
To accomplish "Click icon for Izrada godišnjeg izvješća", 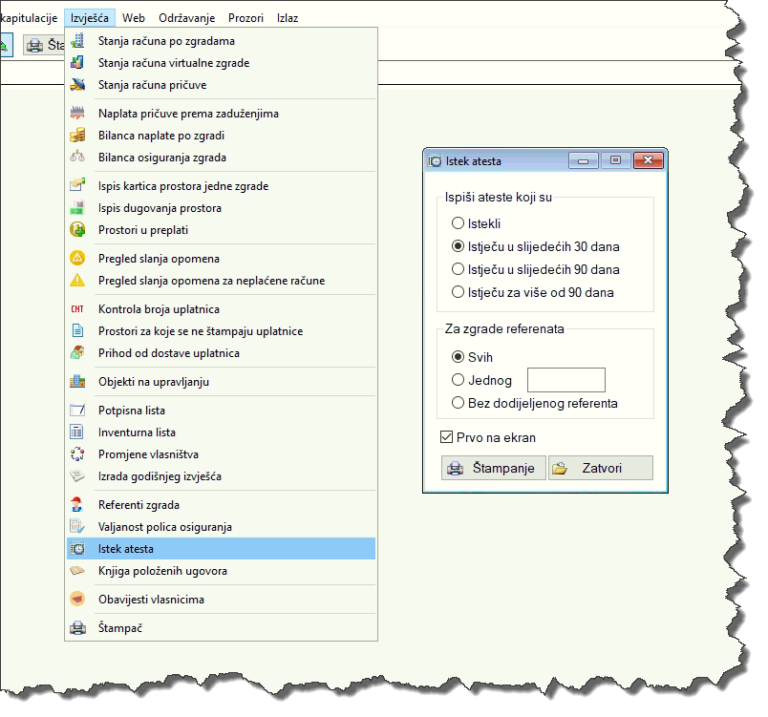I will click(x=77, y=476).
